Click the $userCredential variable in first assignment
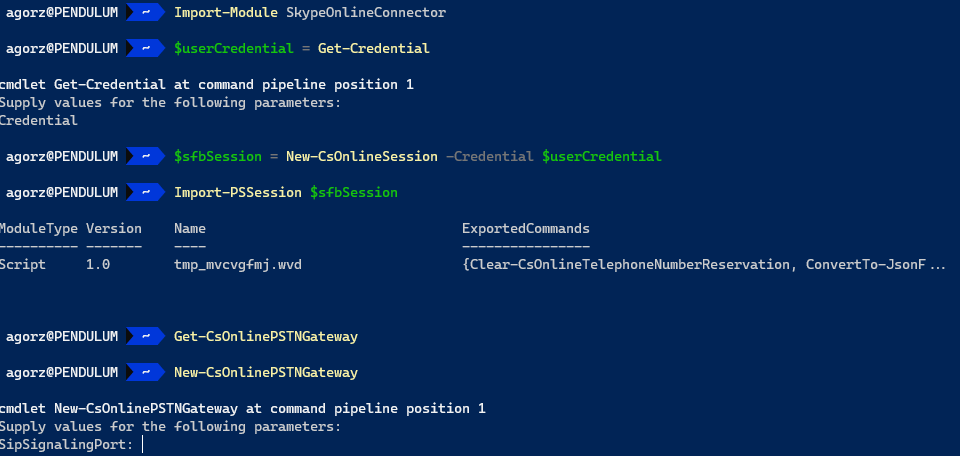Screen dimensions: 960x456 click(x=234, y=48)
